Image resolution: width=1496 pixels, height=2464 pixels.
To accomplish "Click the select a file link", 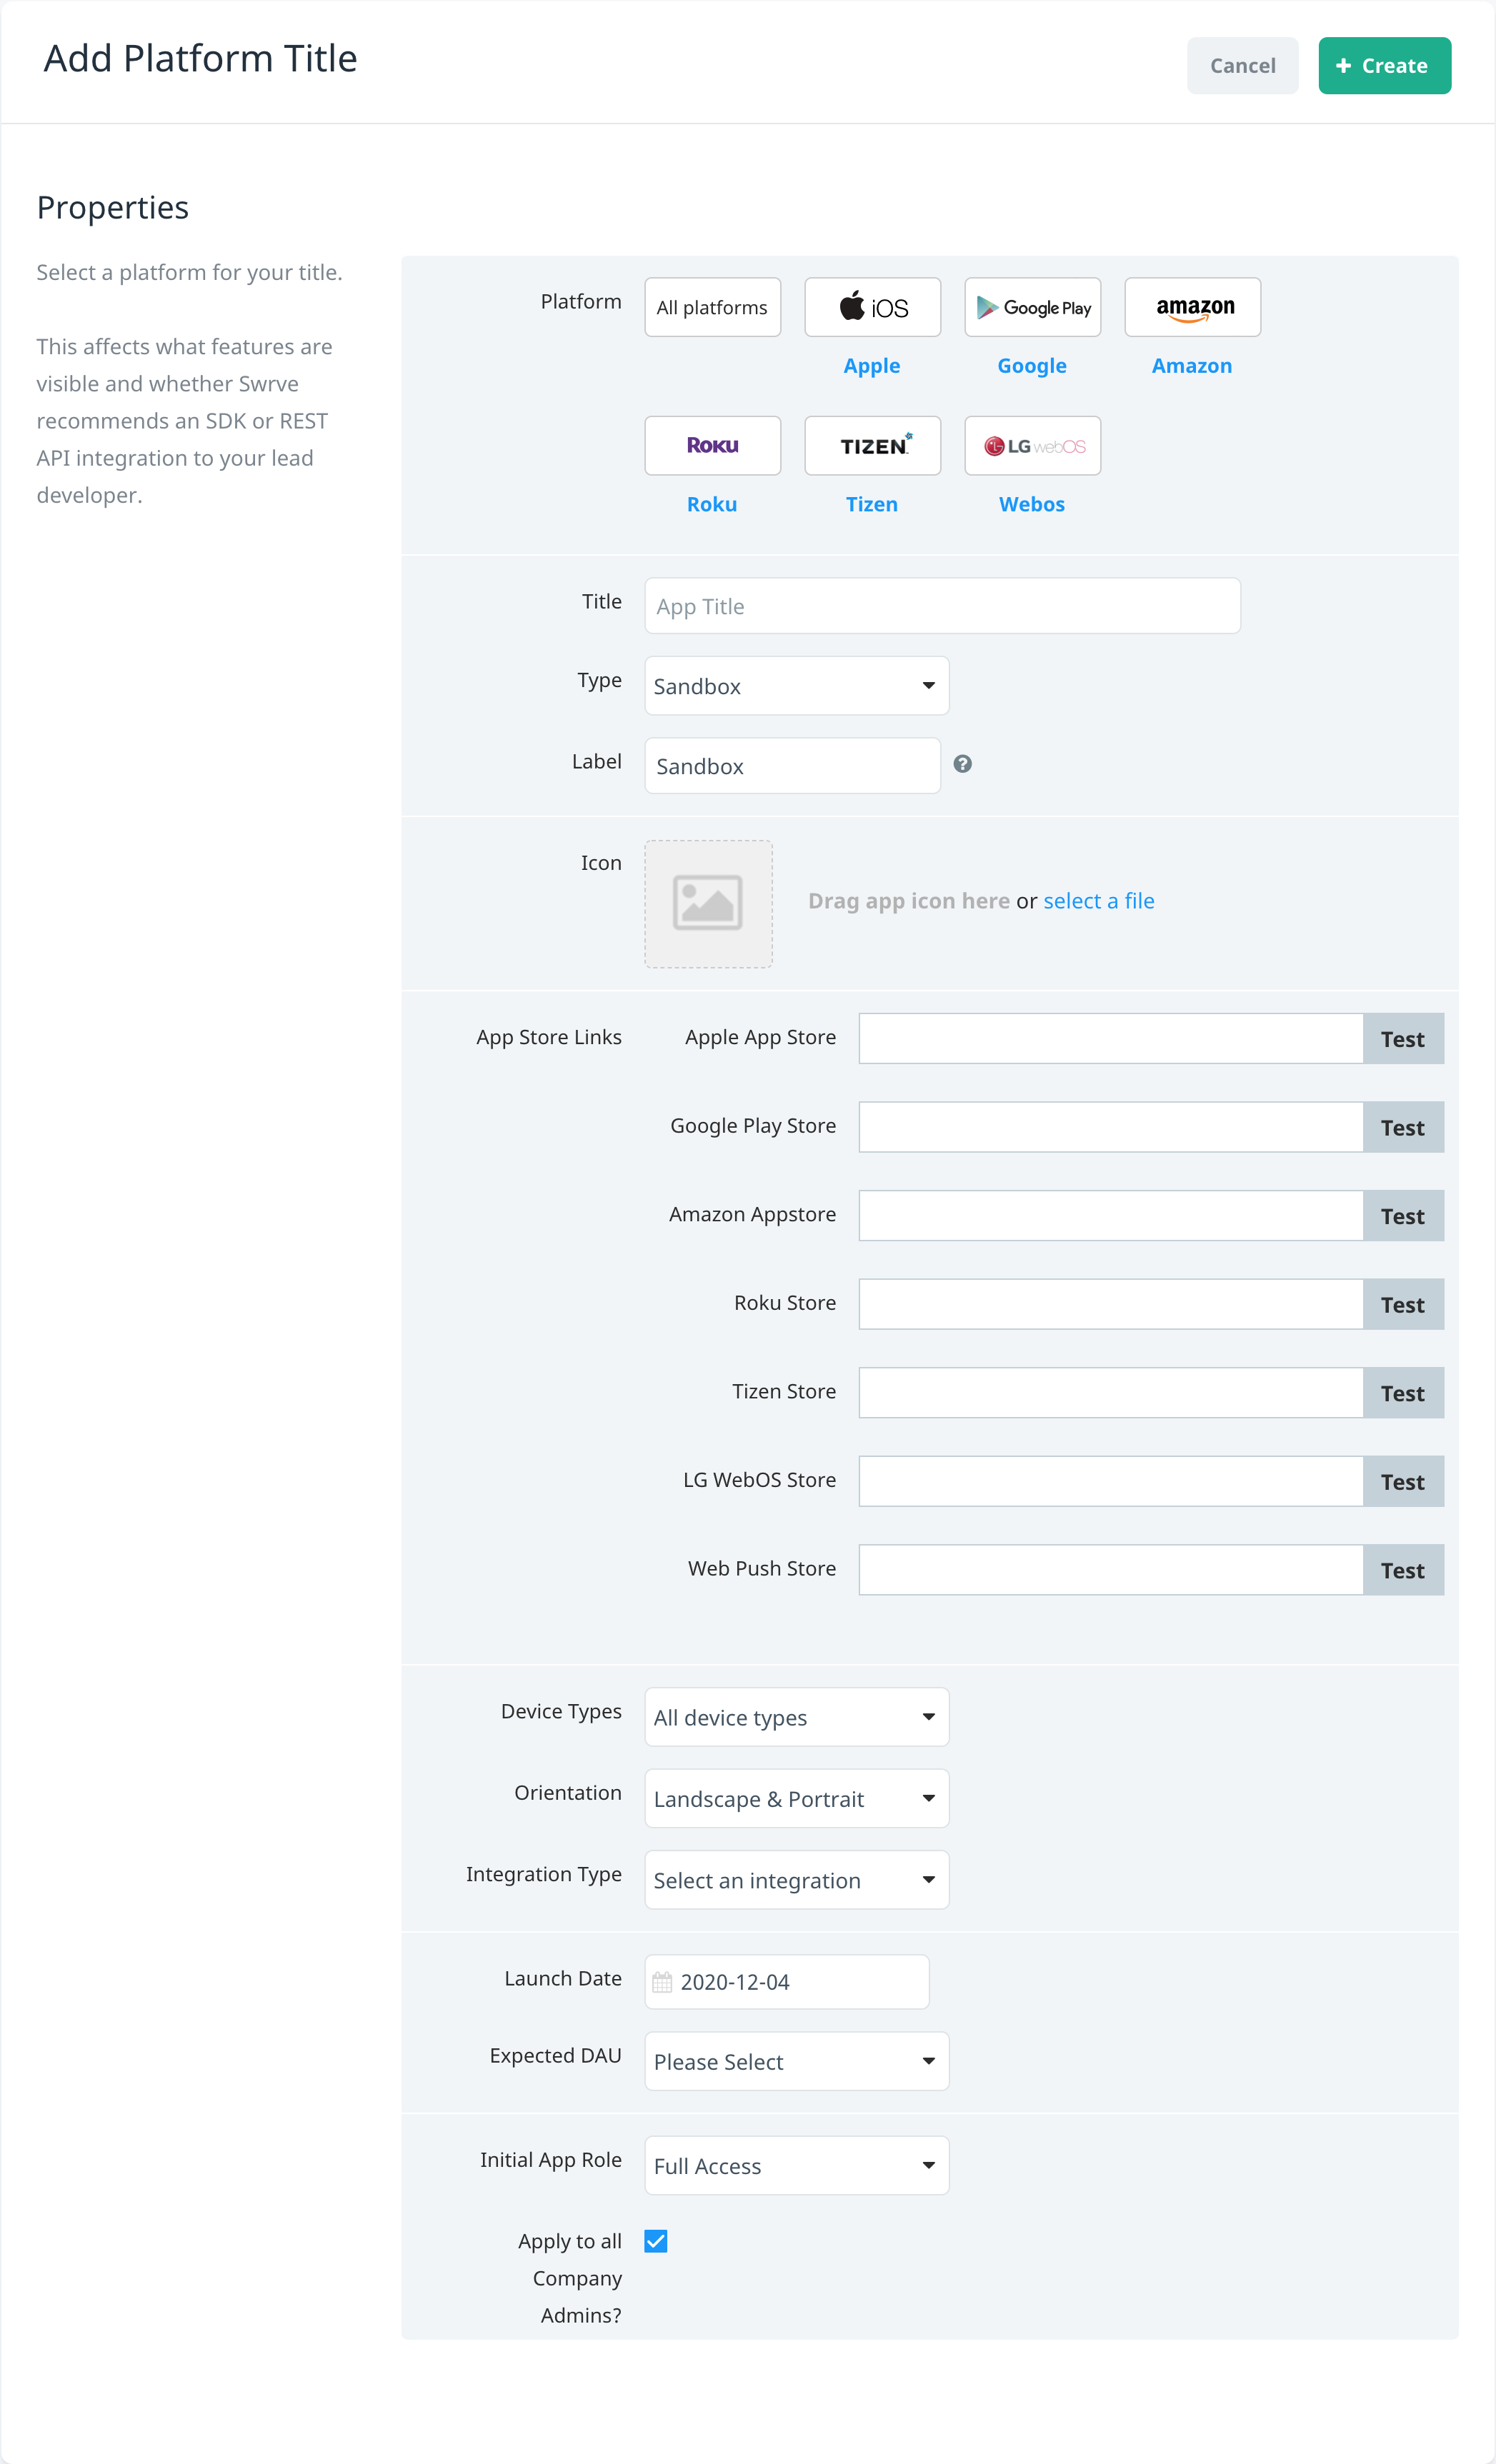I will [1098, 901].
